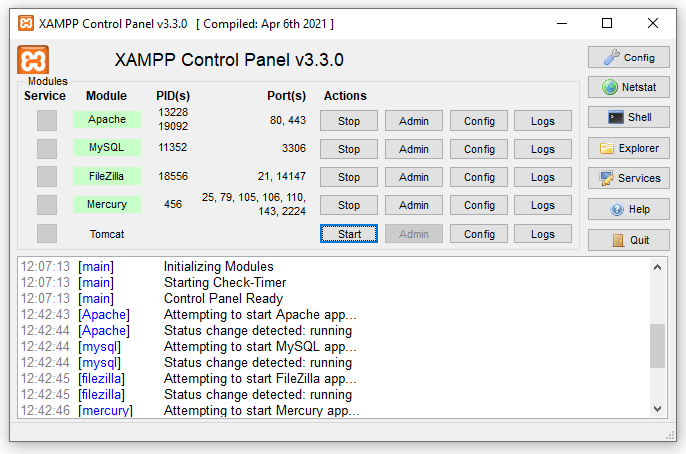Toggle the MySQL service checkbox

[47, 149]
